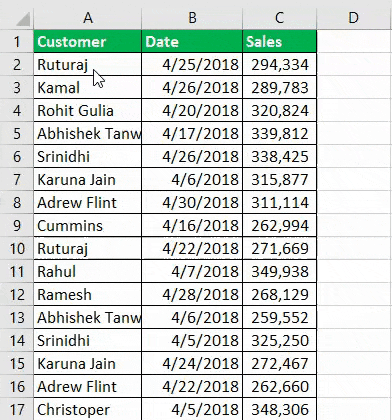Viewport: 392px width, 420px height.
Task: Select row 1 header
Action: coord(17,41)
